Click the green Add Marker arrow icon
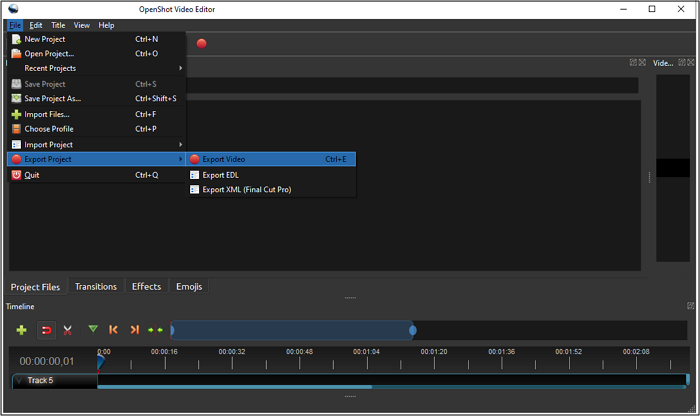 click(x=93, y=329)
